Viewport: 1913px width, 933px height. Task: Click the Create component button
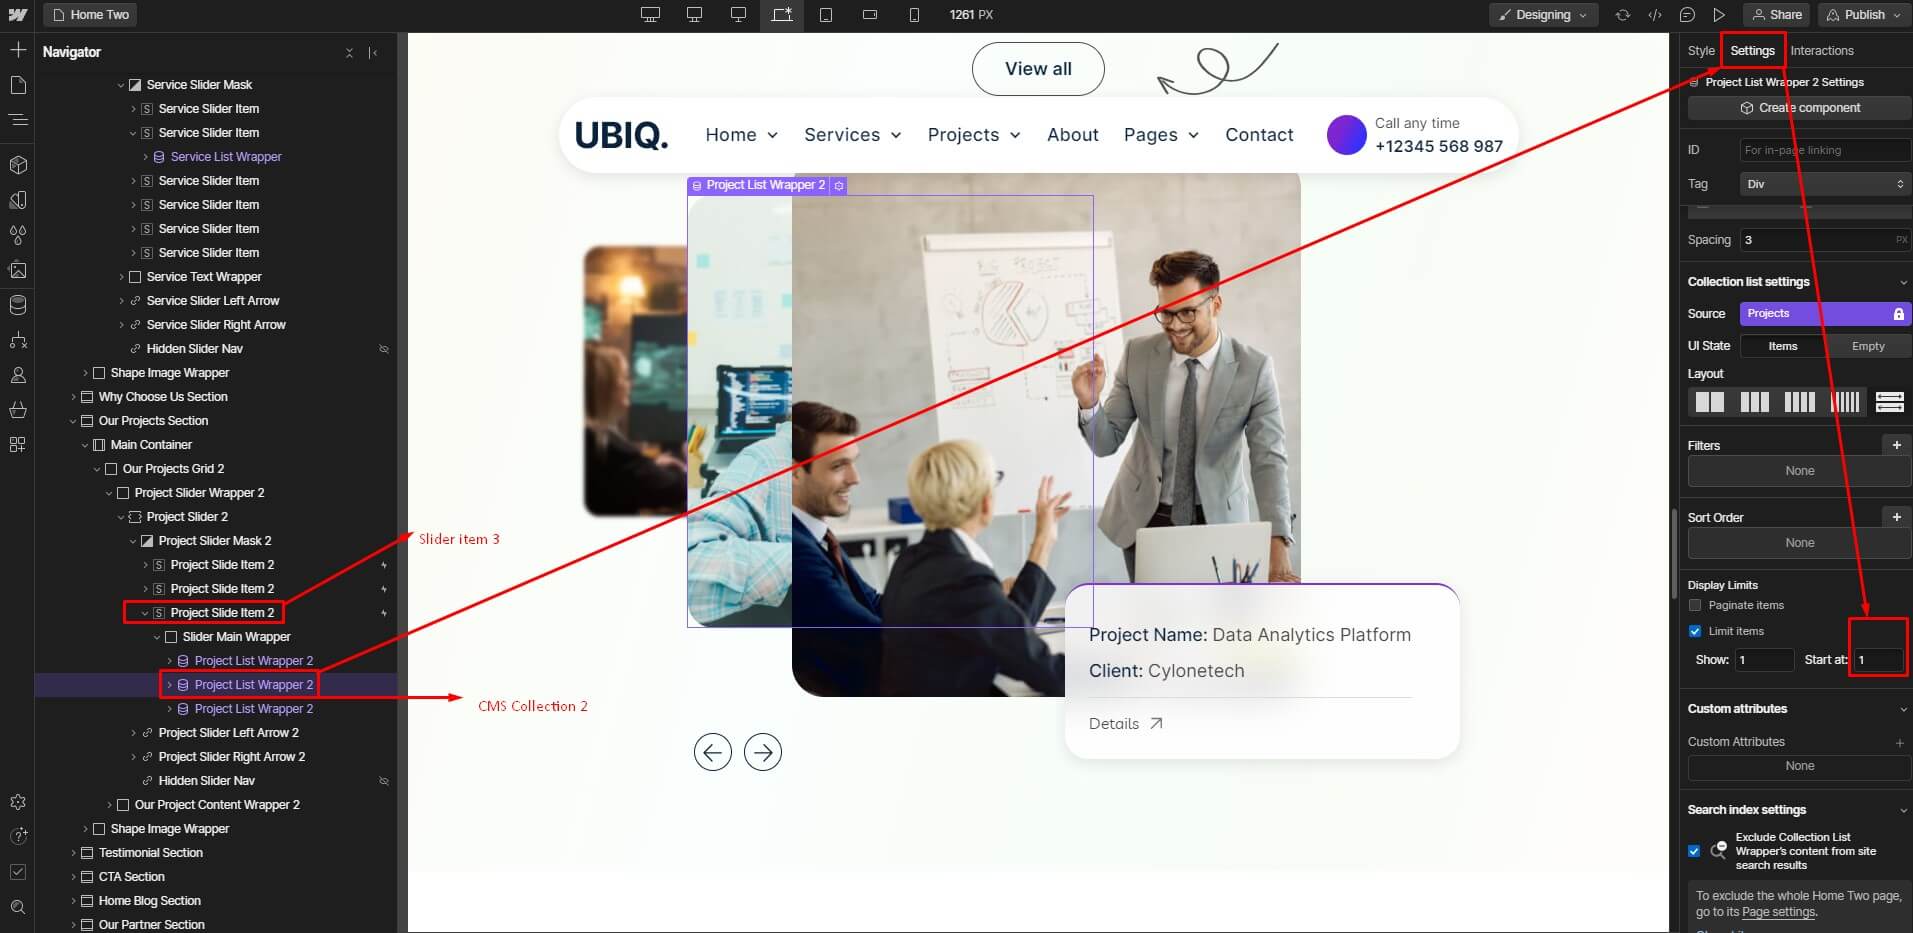[1799, 108]
